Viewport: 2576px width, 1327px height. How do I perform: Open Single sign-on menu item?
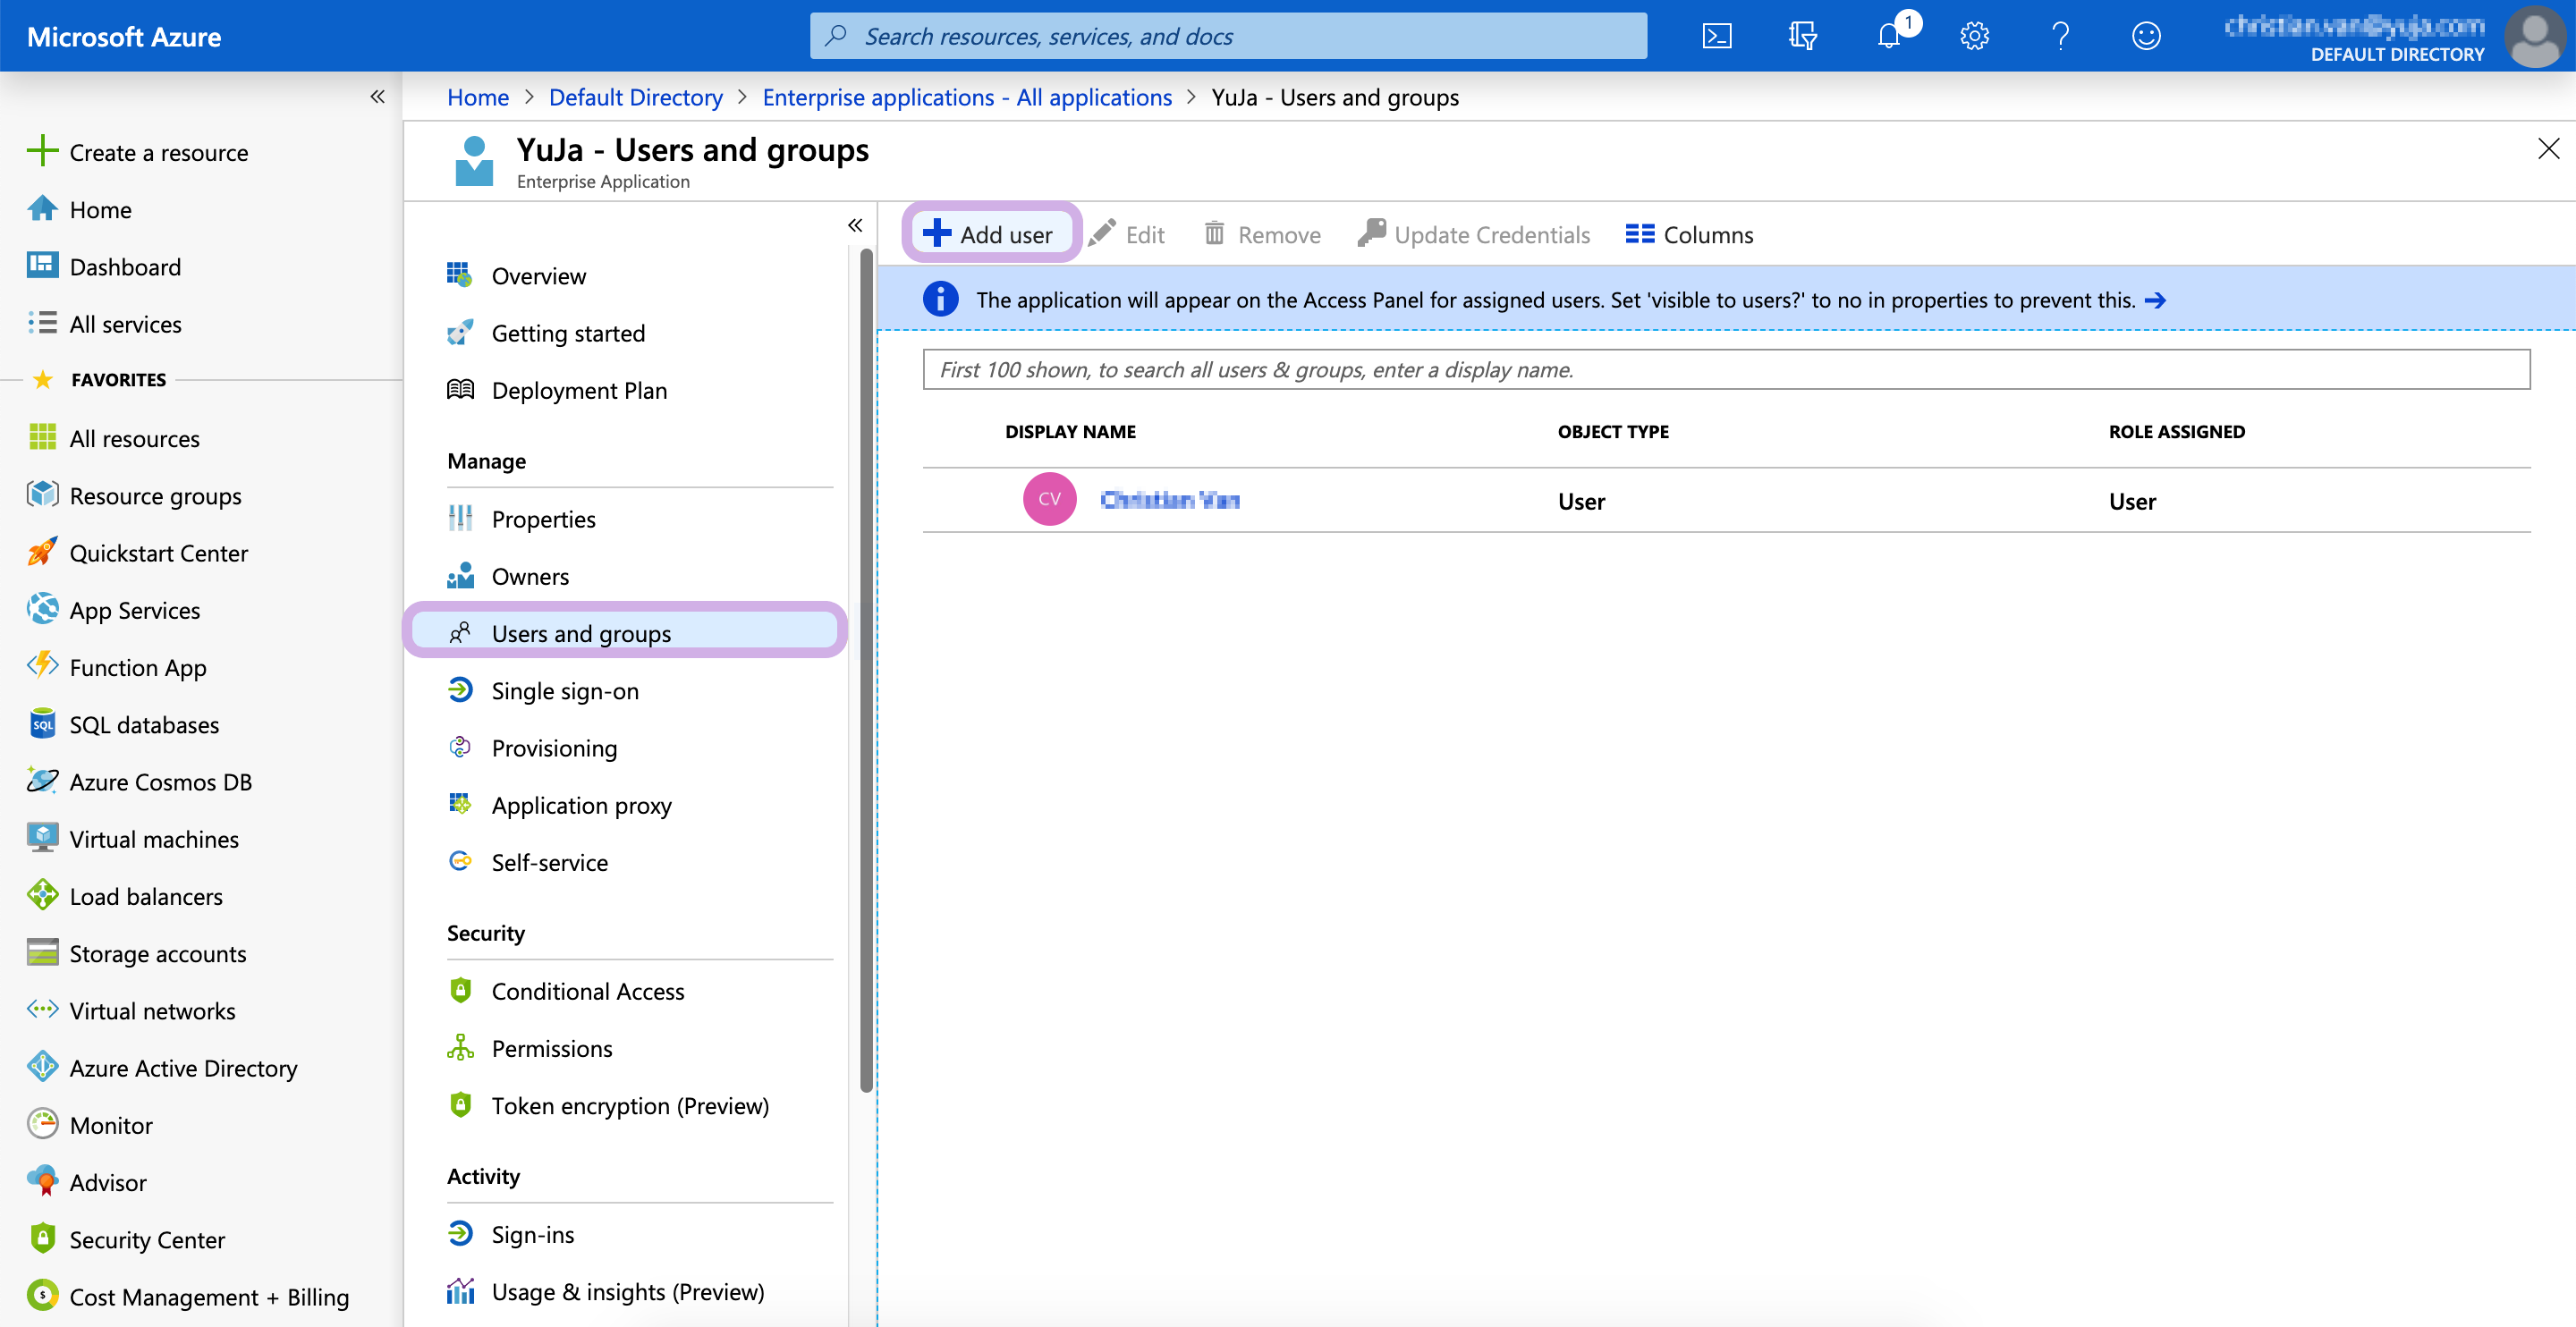(564, 691)
